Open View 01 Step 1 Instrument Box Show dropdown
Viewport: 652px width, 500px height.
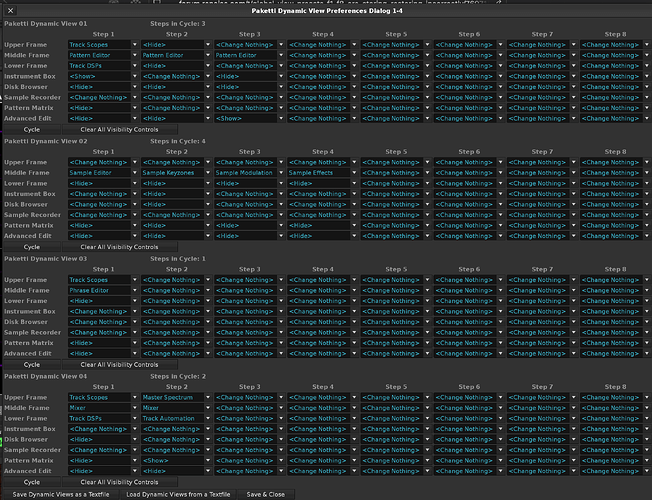pyautogui.click(x=103, y=76)
